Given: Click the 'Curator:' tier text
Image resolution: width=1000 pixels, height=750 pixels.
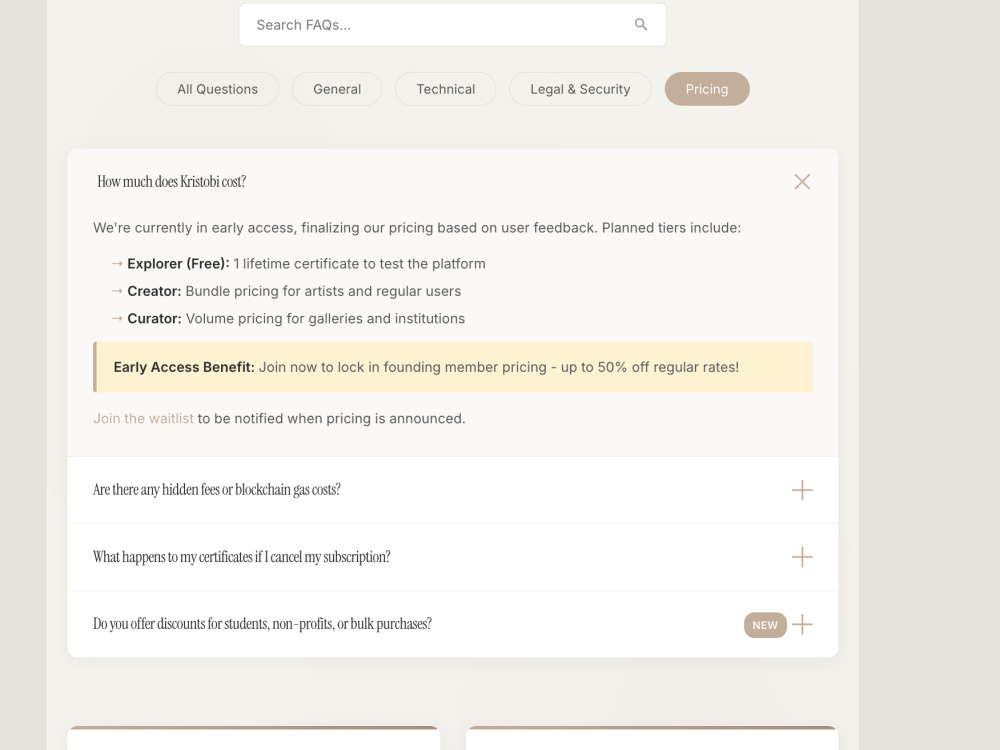Looking at the screenshot, I should click(x=154, y=318).
